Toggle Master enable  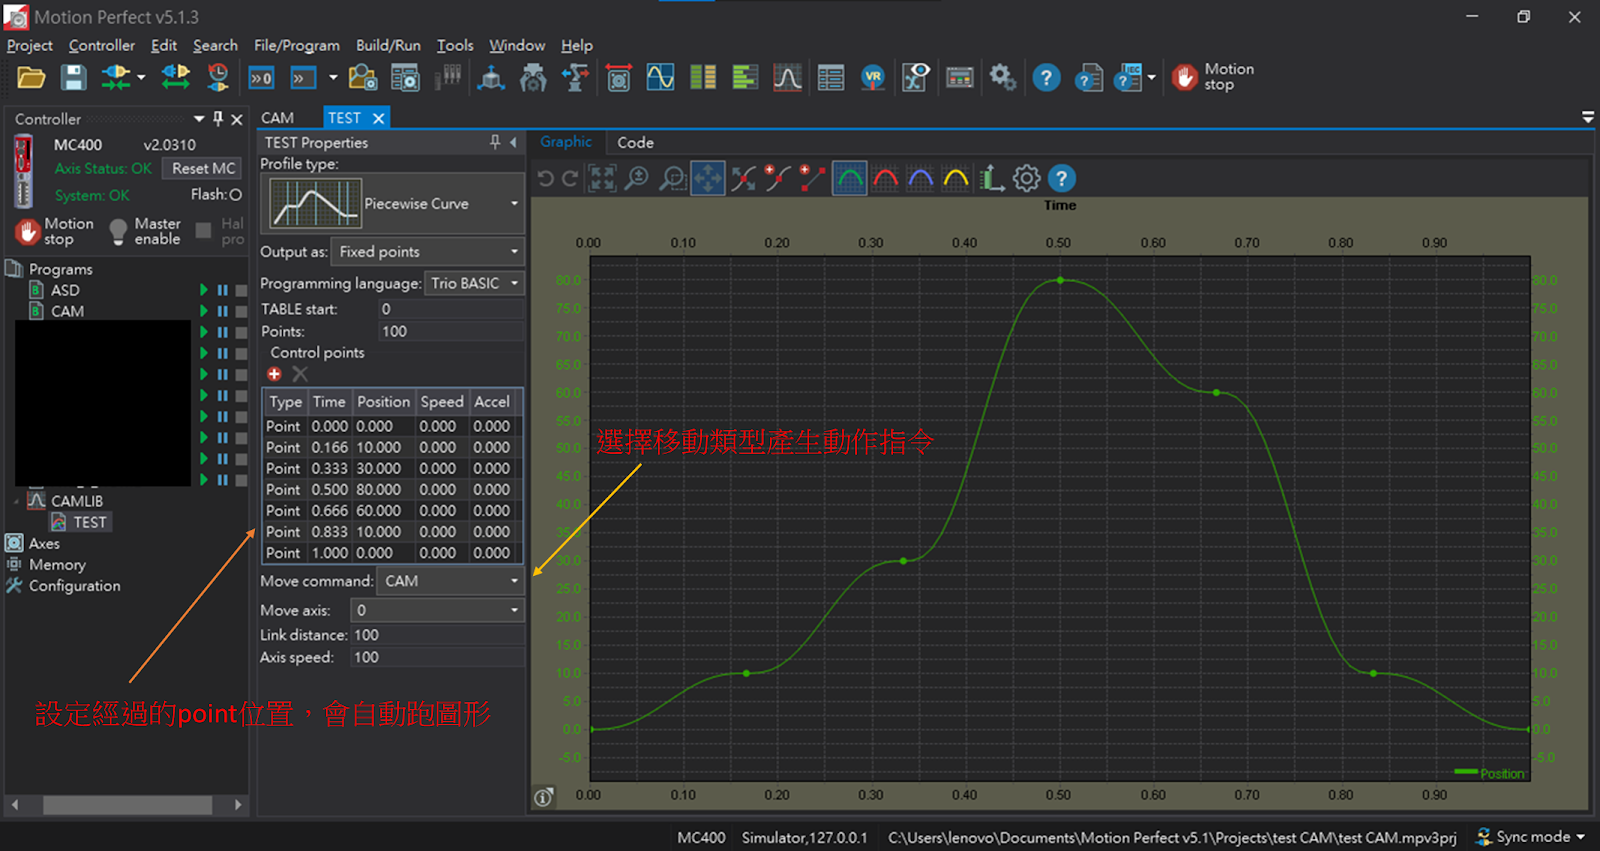(146, 231)
